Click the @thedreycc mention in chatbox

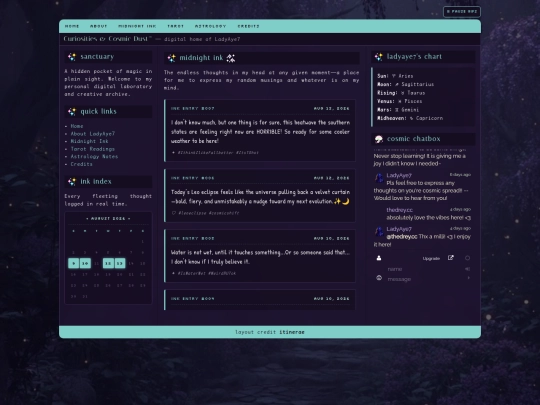[402, 237]
